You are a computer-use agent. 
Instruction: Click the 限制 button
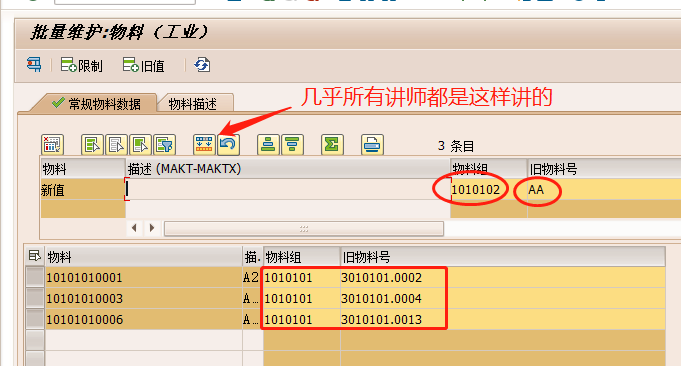coord(81,66)
